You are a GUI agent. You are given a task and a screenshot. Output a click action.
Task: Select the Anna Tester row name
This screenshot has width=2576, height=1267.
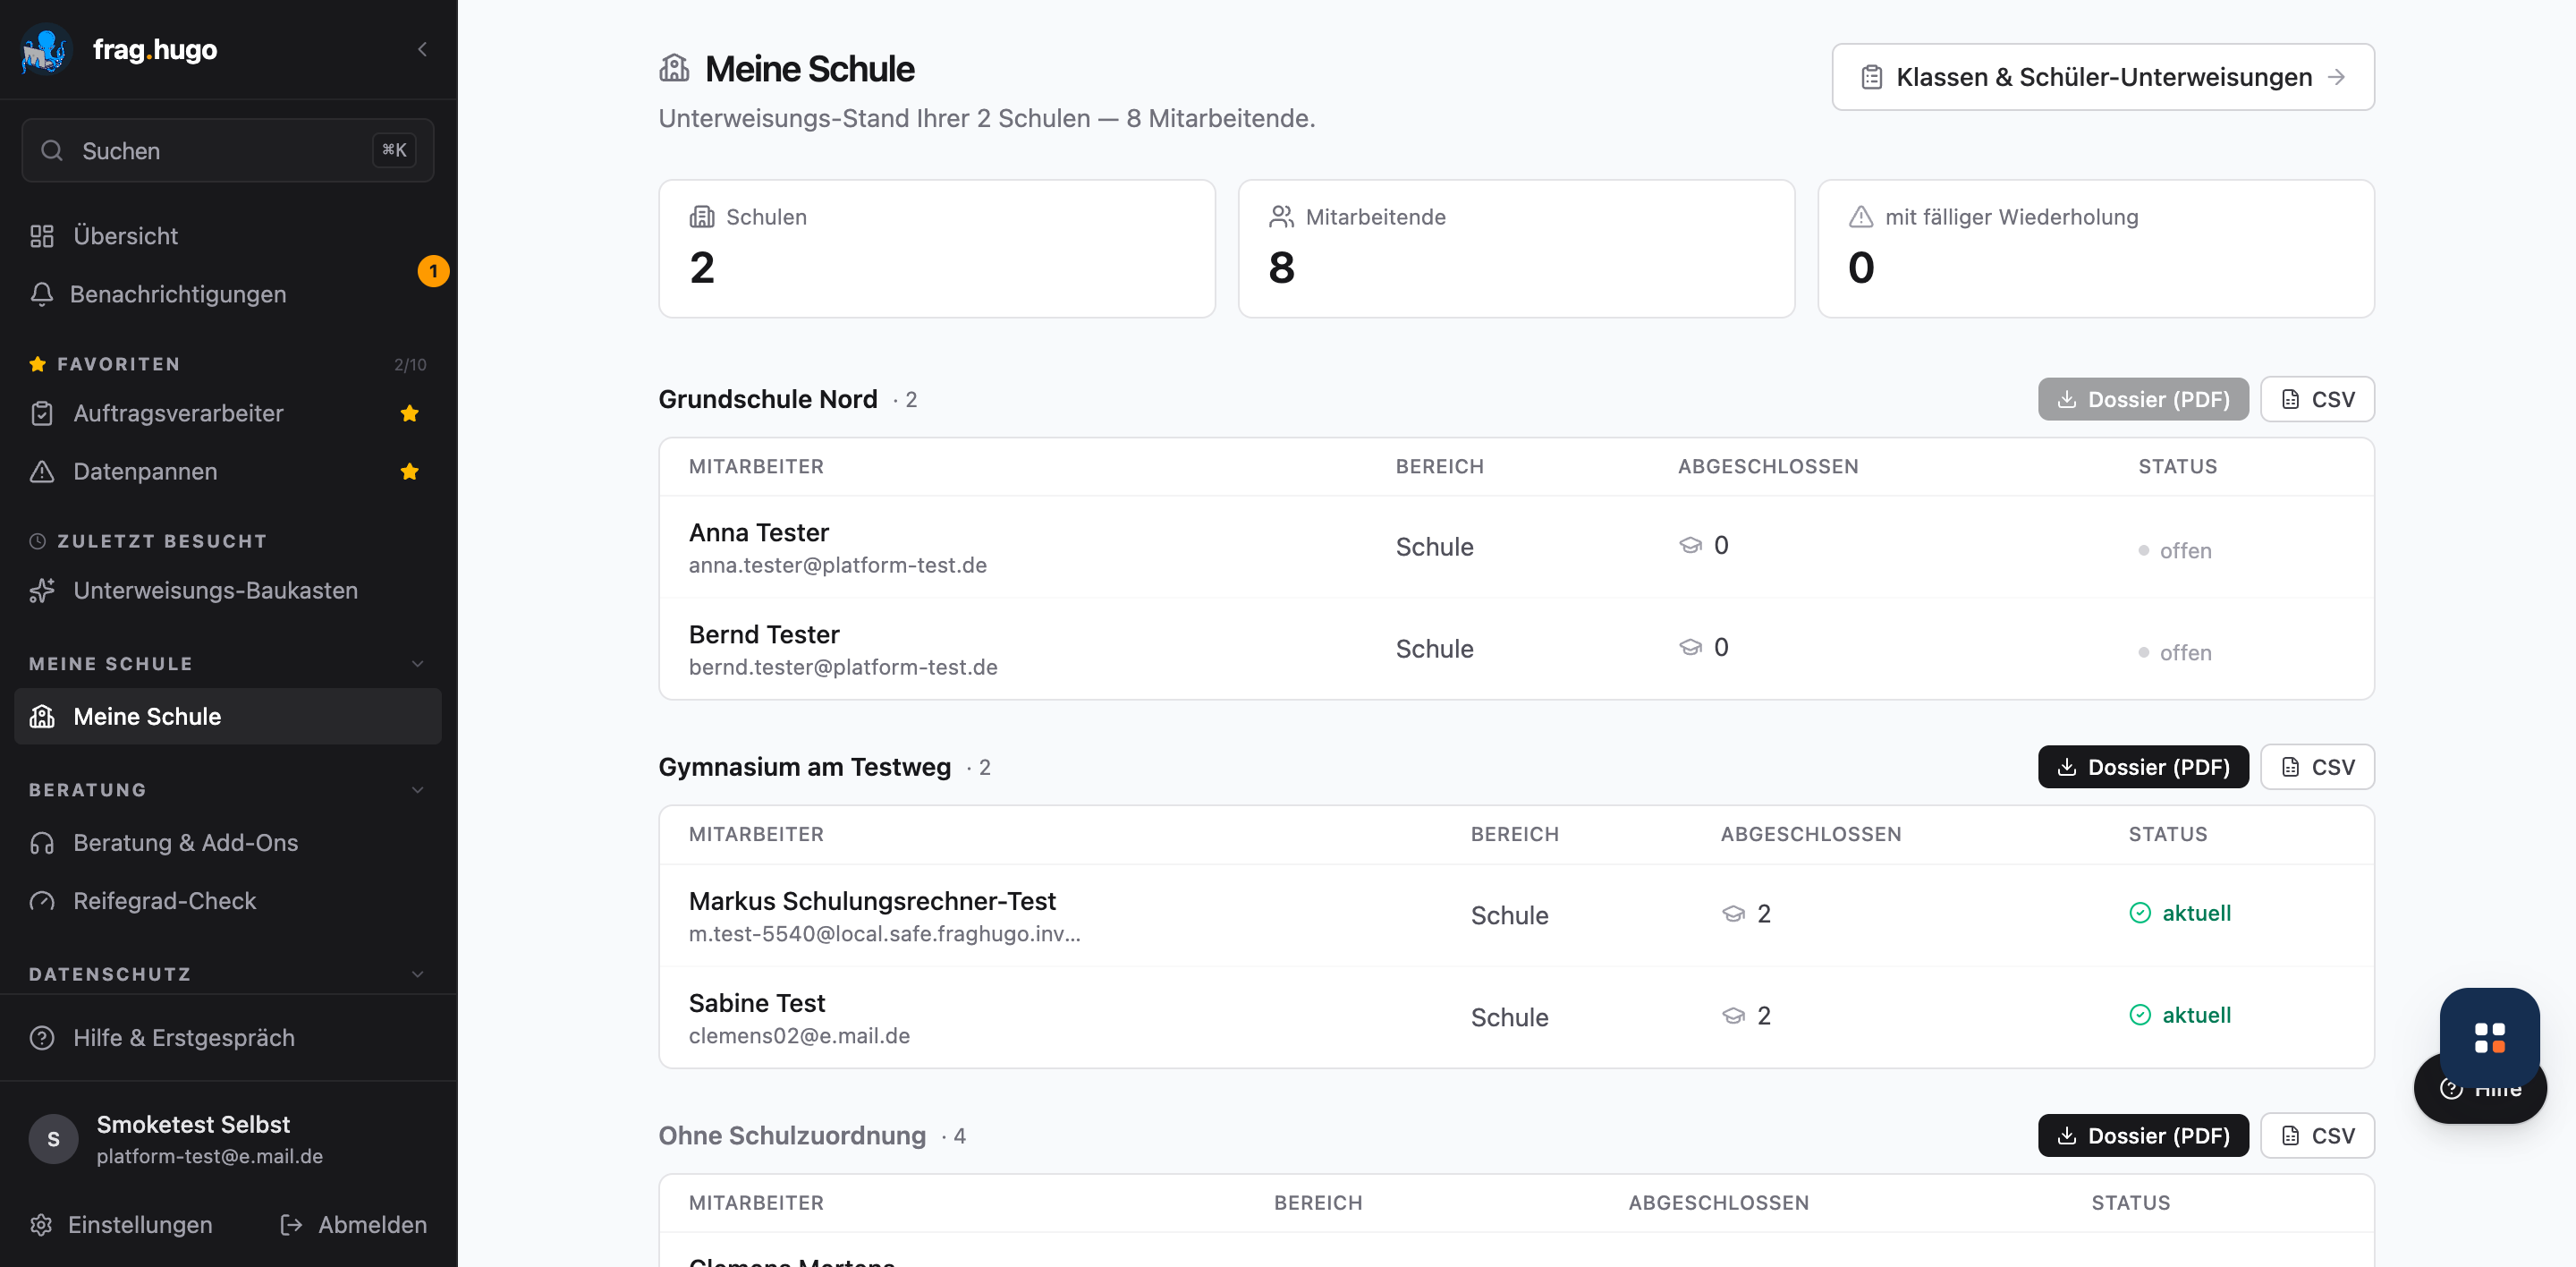tap(759, 532)
